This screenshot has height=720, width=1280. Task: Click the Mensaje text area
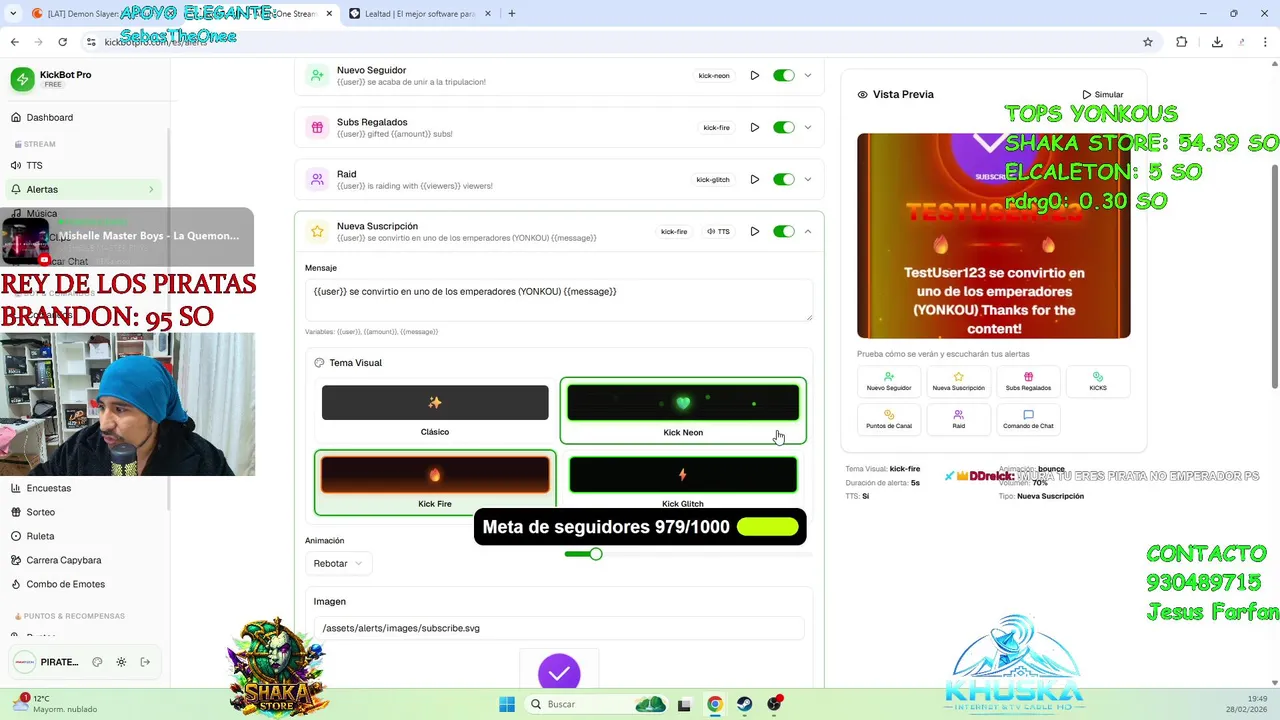(x=558, y=299)
